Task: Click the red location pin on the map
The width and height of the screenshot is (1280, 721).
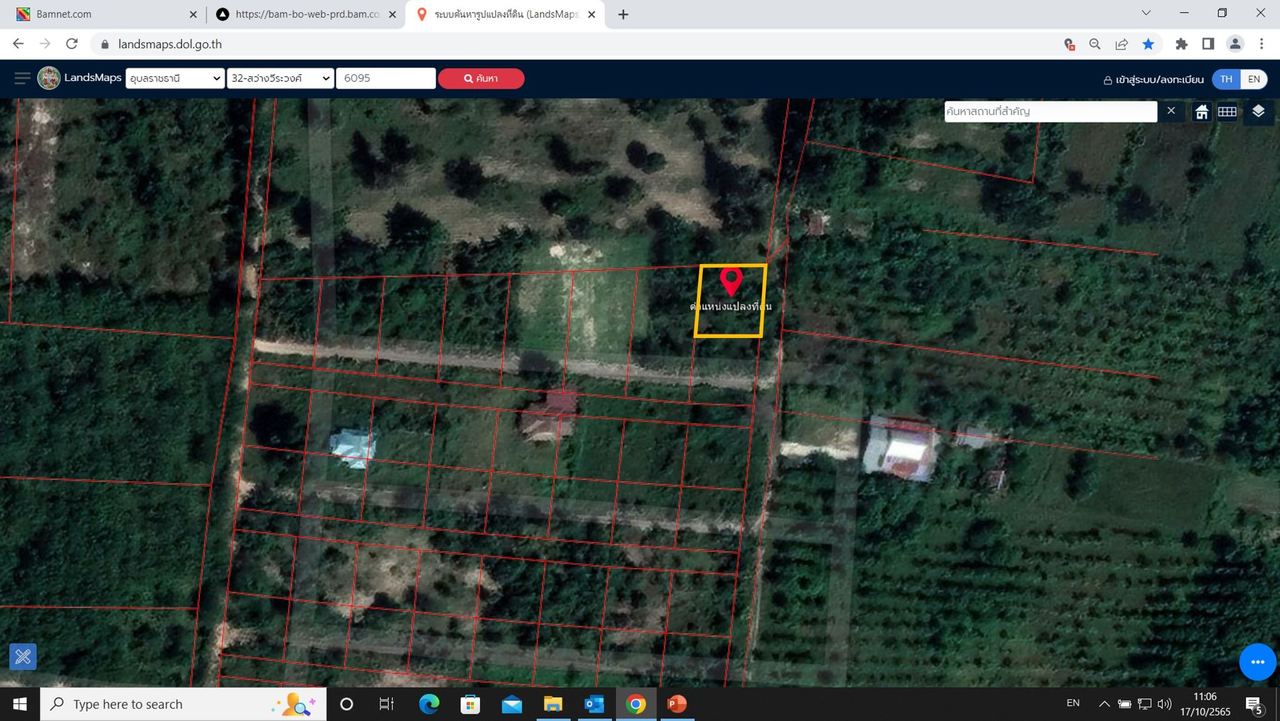Action: pos(731,280)
